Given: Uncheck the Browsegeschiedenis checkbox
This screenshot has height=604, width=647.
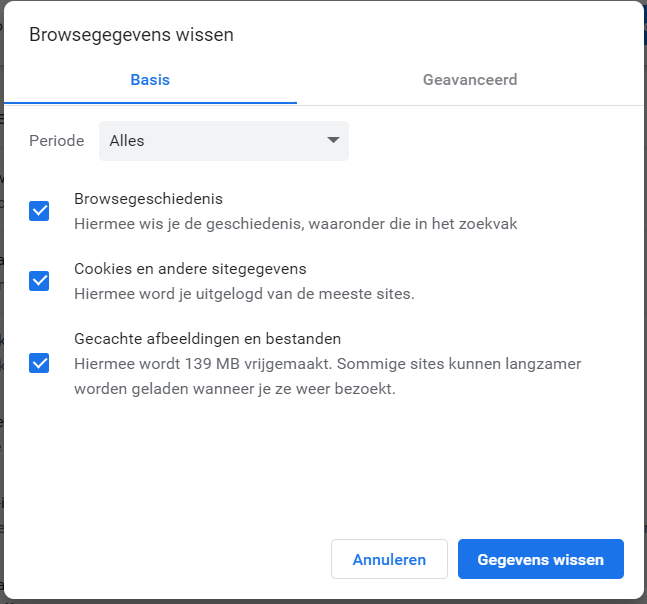Looking at the screenshot, I should [39, 211].
